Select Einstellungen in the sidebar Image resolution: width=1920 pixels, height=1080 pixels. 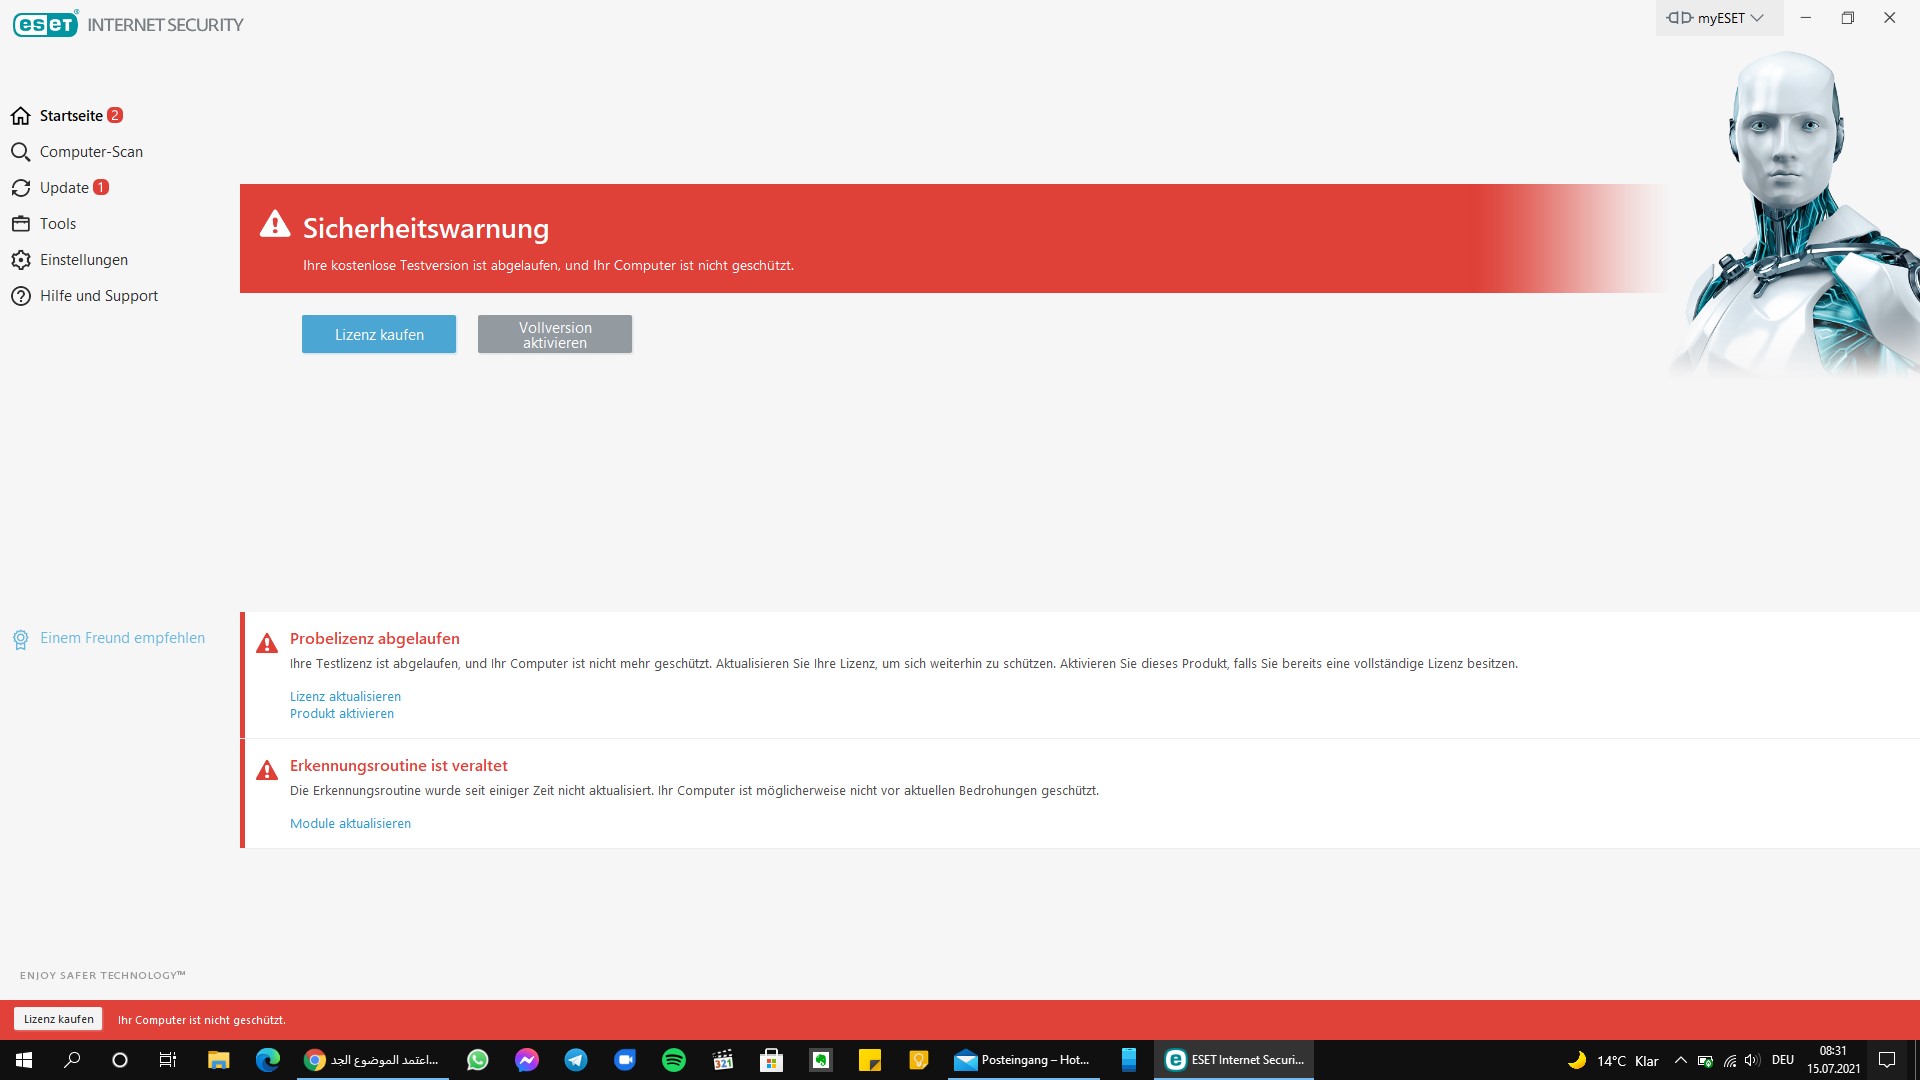[84, 260]
